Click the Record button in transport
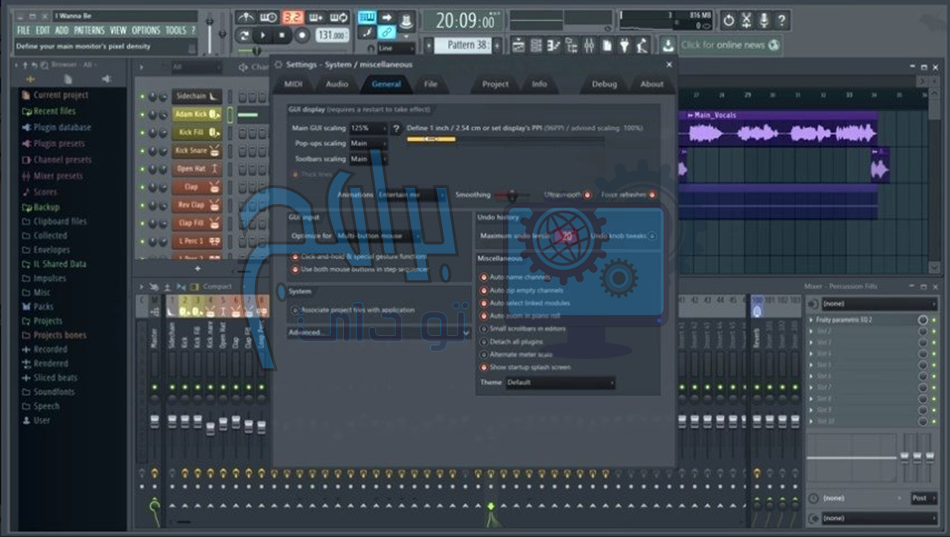The image size is (950, 537). [301, 36]
